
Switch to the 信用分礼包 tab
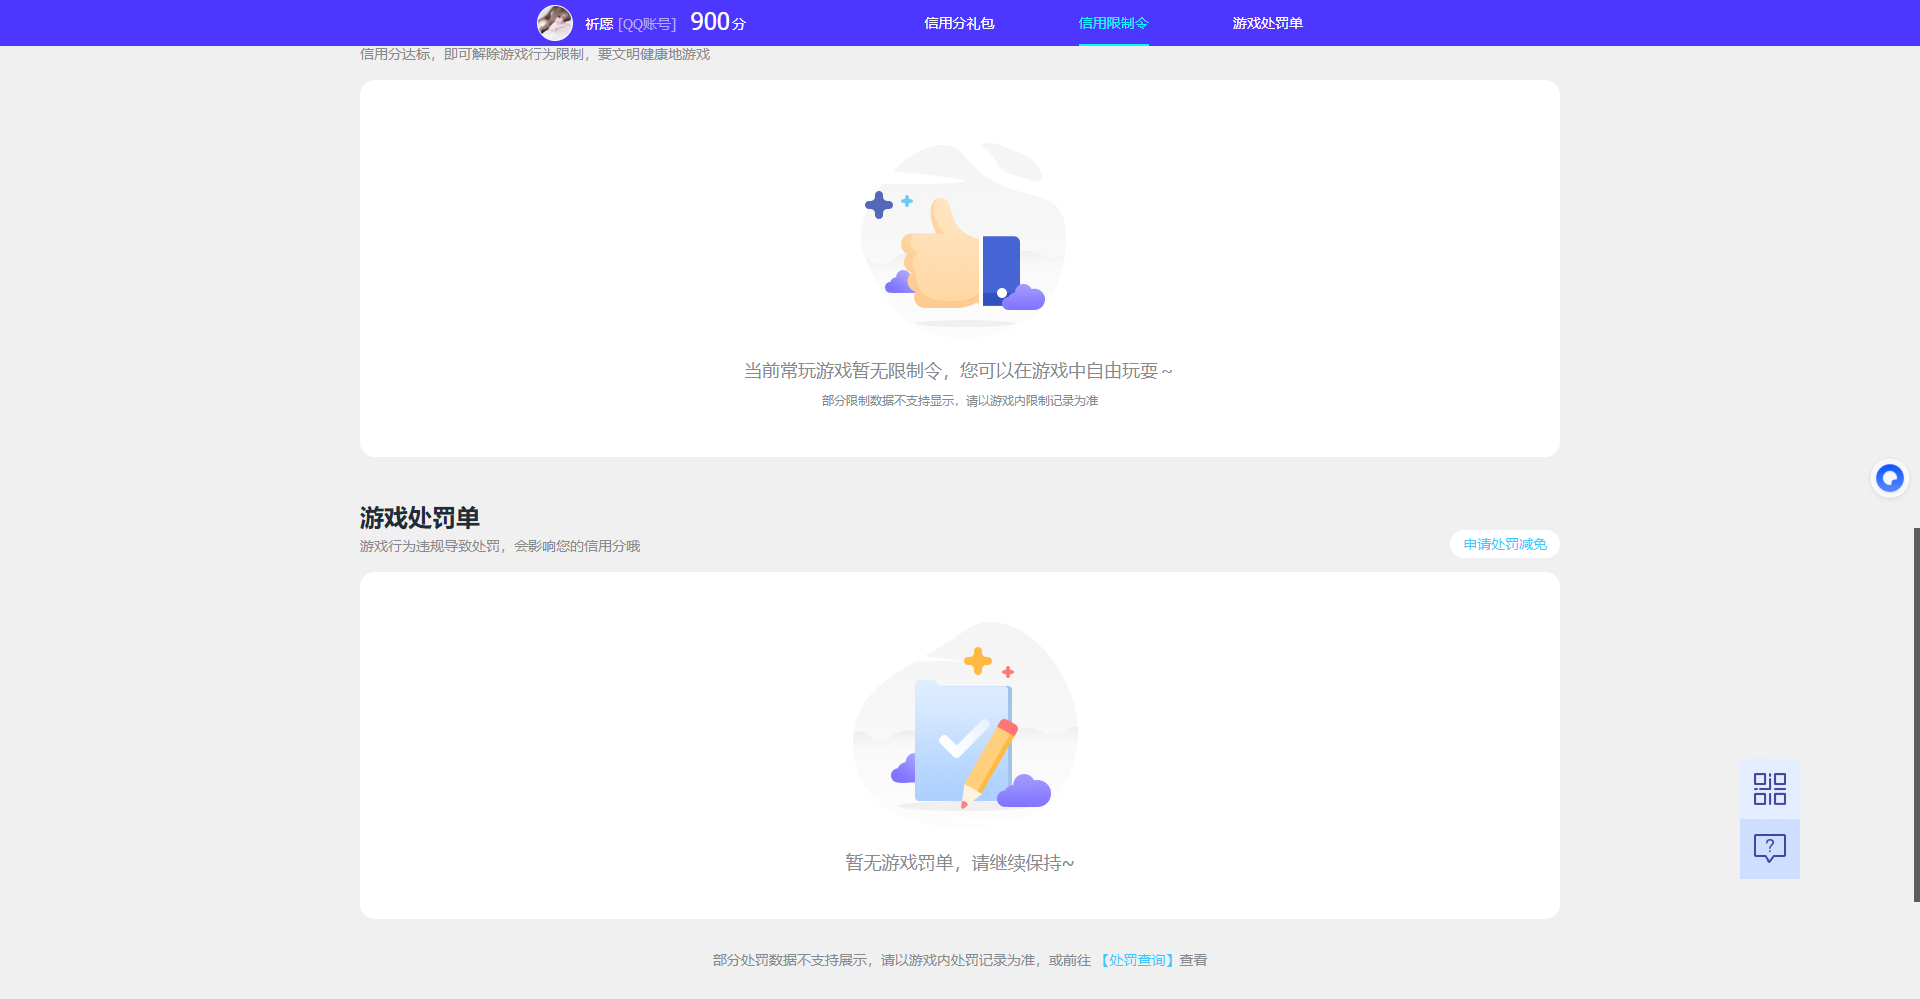pyautogui.click(x=959, y=22)
